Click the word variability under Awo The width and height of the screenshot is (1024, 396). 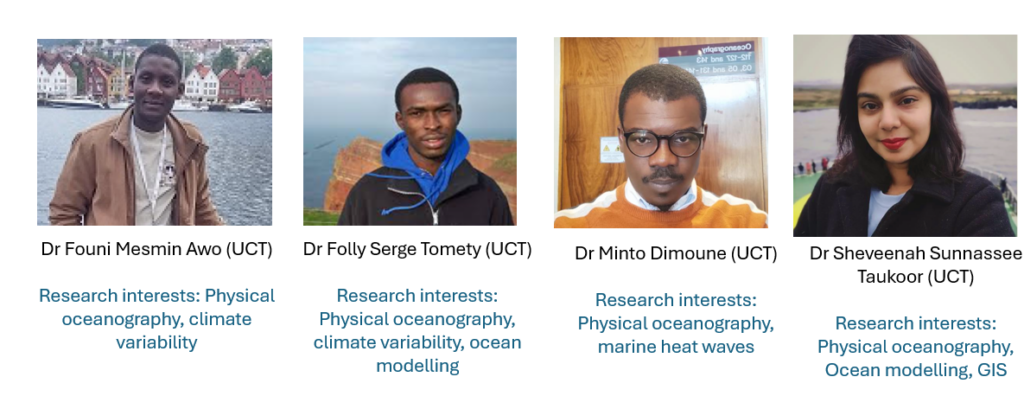[157, 342]
